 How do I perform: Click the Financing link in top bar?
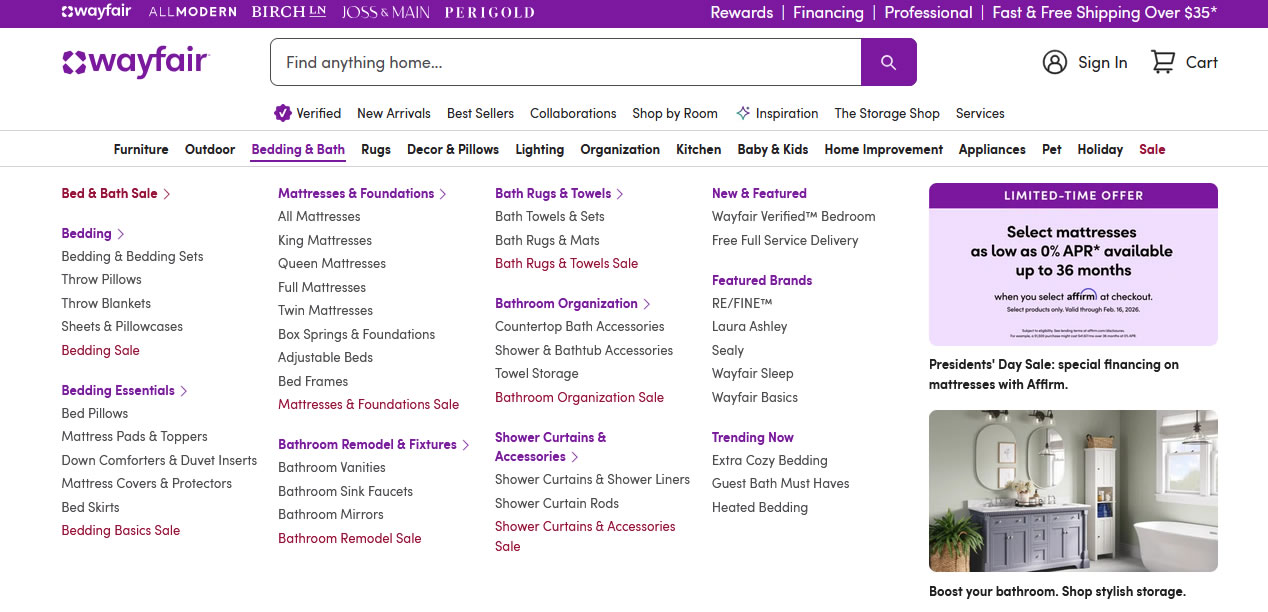click(828, 12)
